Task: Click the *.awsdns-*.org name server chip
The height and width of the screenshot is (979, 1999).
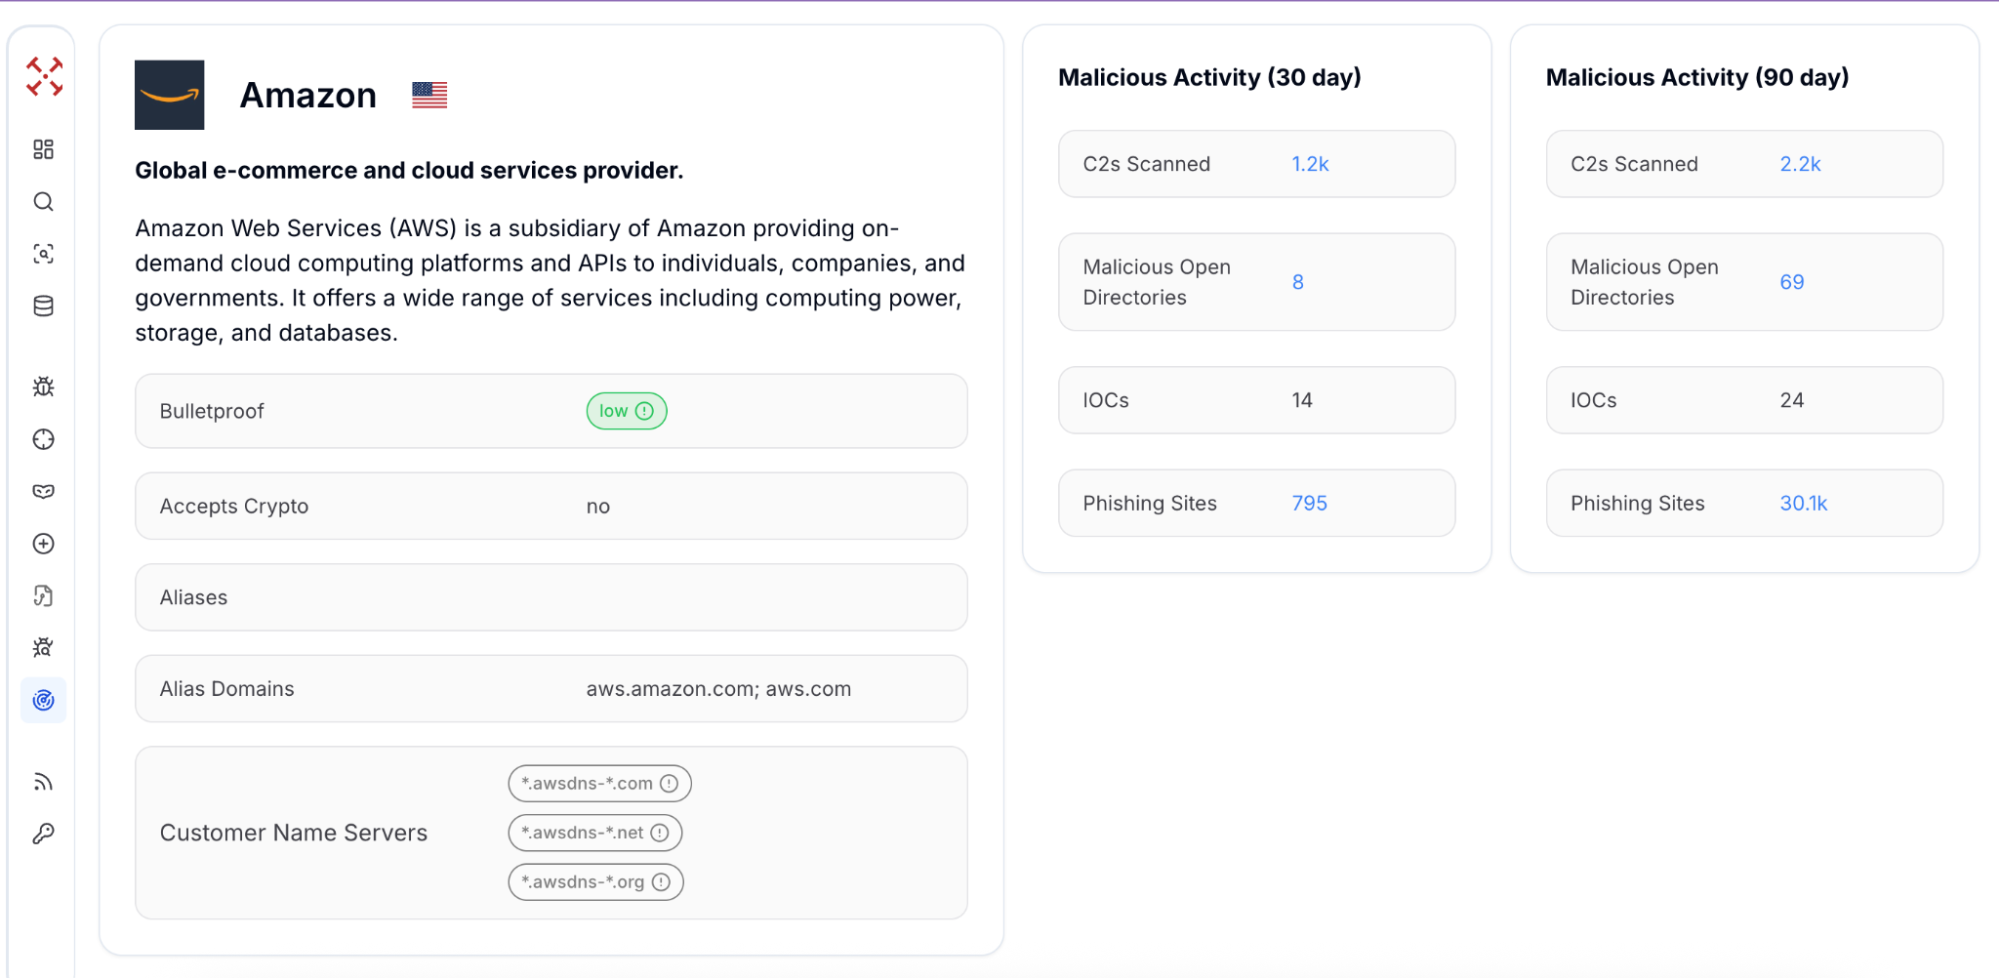Action: (595, 882)
